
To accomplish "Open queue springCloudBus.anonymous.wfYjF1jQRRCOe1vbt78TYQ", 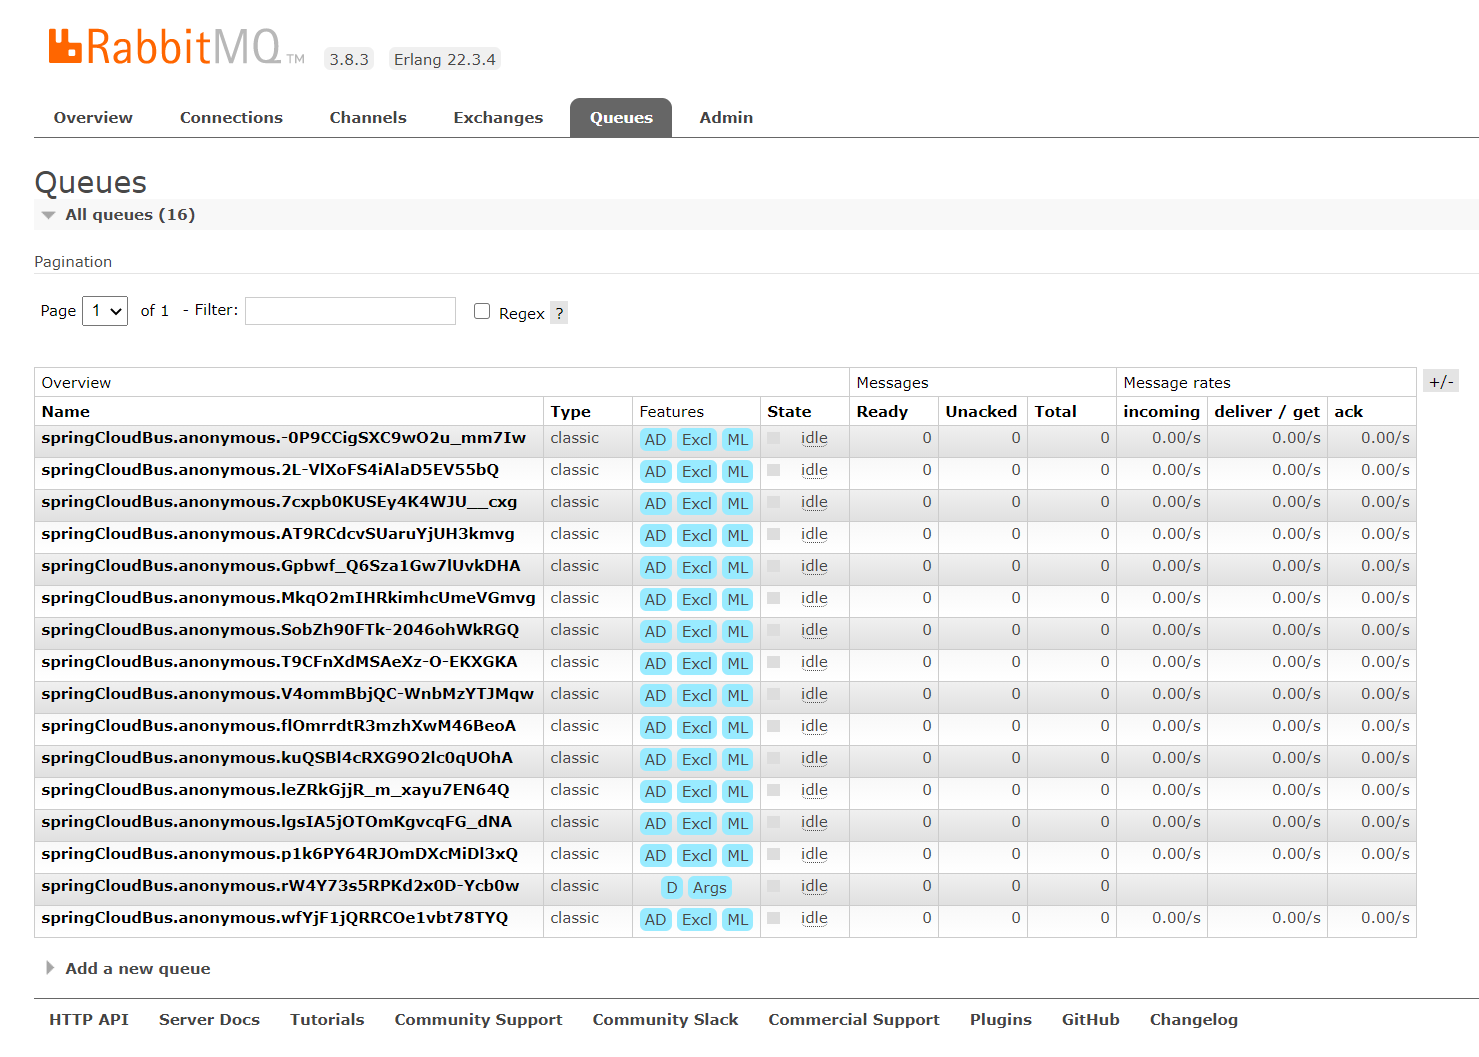I will 275,918.
